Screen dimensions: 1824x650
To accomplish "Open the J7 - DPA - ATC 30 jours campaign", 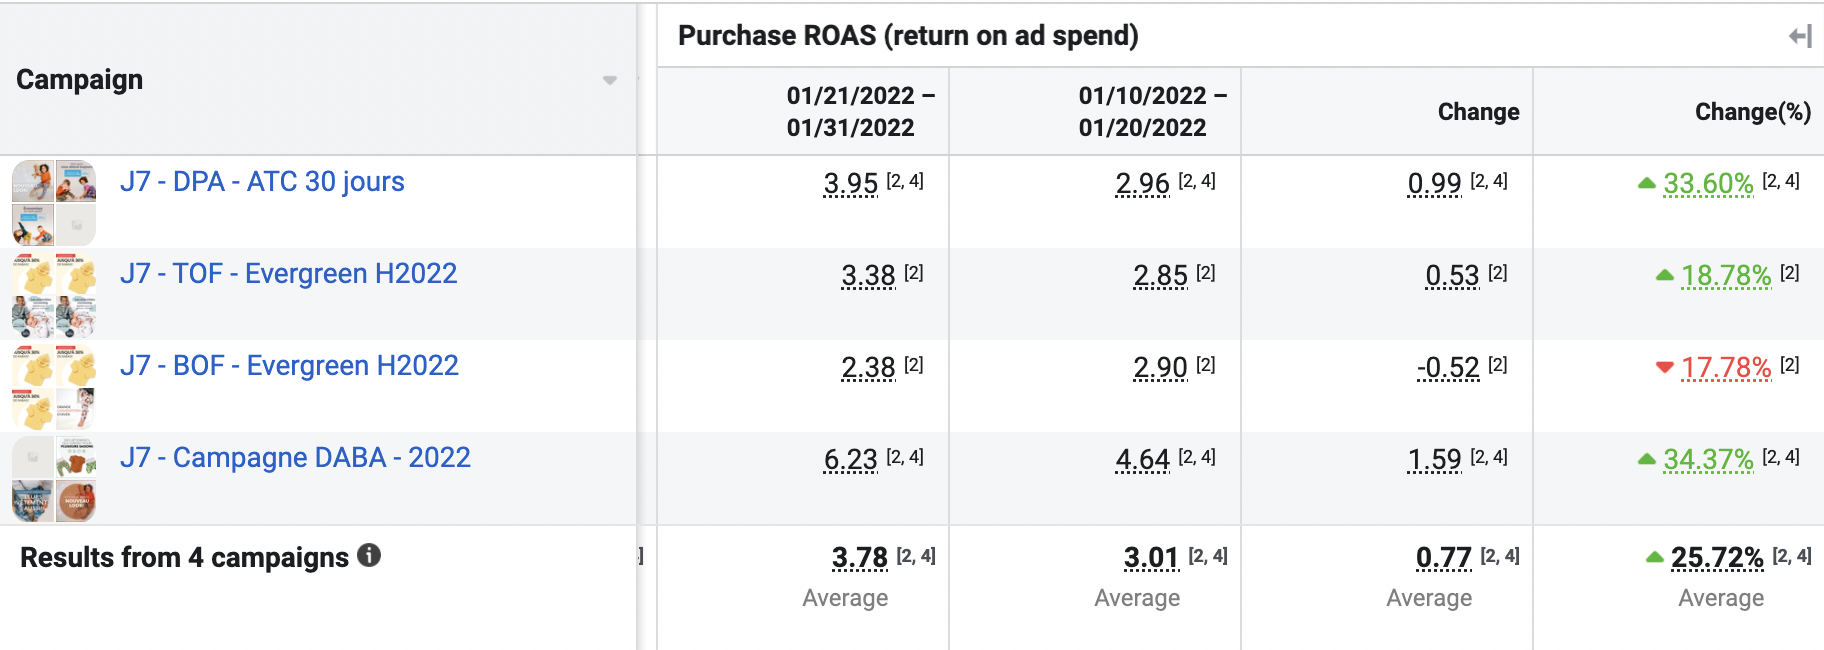I will [262, 182].
